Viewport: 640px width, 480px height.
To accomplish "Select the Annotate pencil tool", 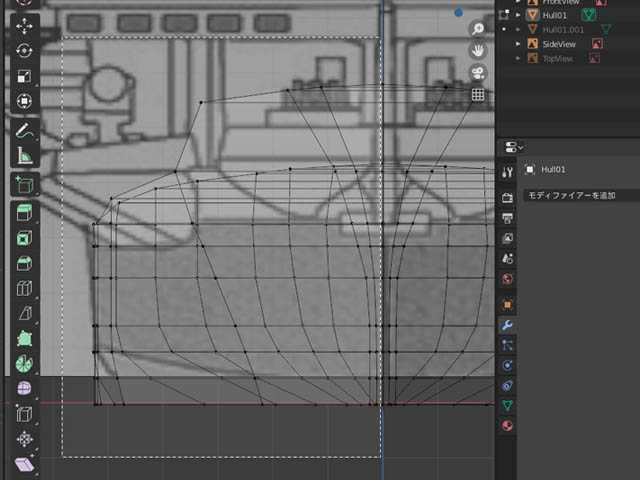I will (x=24, y=131).
